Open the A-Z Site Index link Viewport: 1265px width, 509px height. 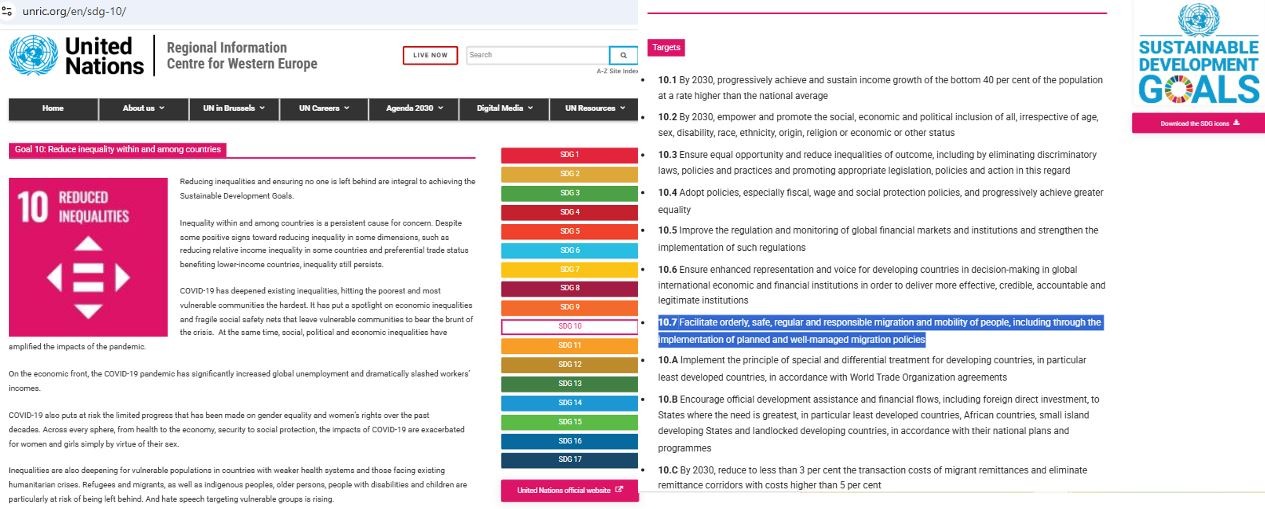click(x=617, y=71)
